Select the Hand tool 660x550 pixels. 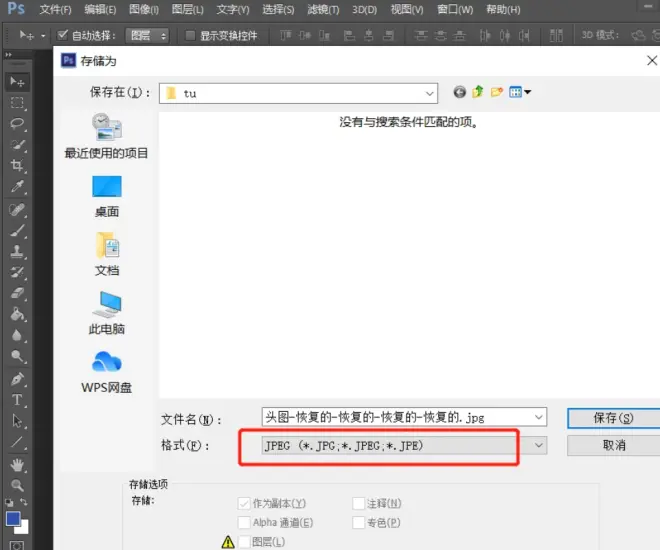17,465
